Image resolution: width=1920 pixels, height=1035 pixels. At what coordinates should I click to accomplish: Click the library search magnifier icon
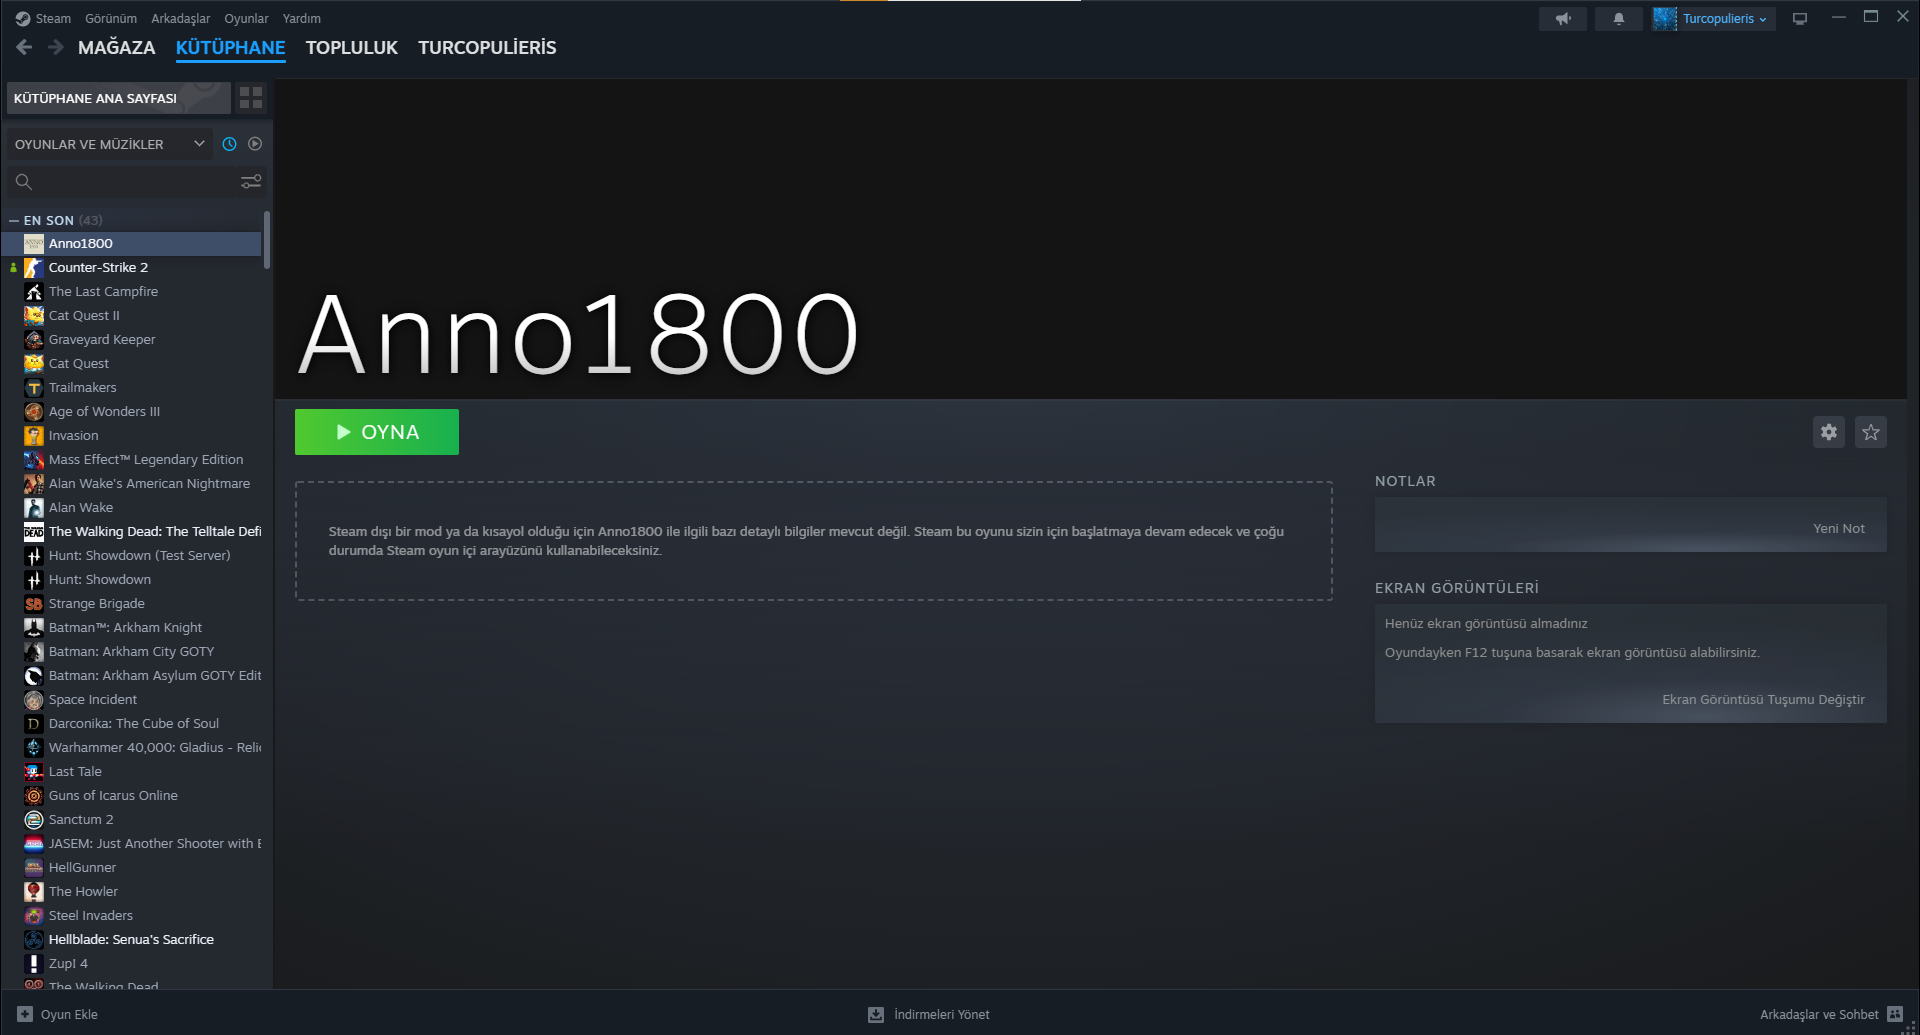(24, 182)
